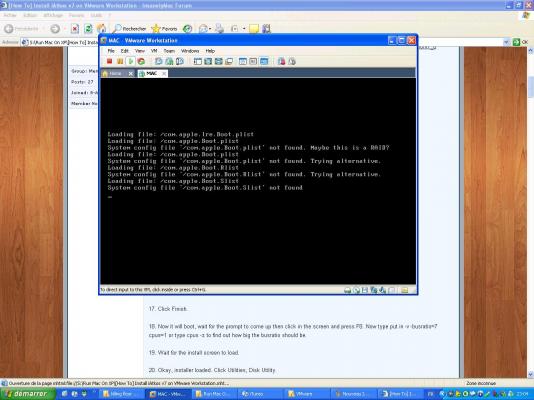Power on the VM with the green play icon
The image size is (534, 400).
pyautogui.click(x=130, y=61)
